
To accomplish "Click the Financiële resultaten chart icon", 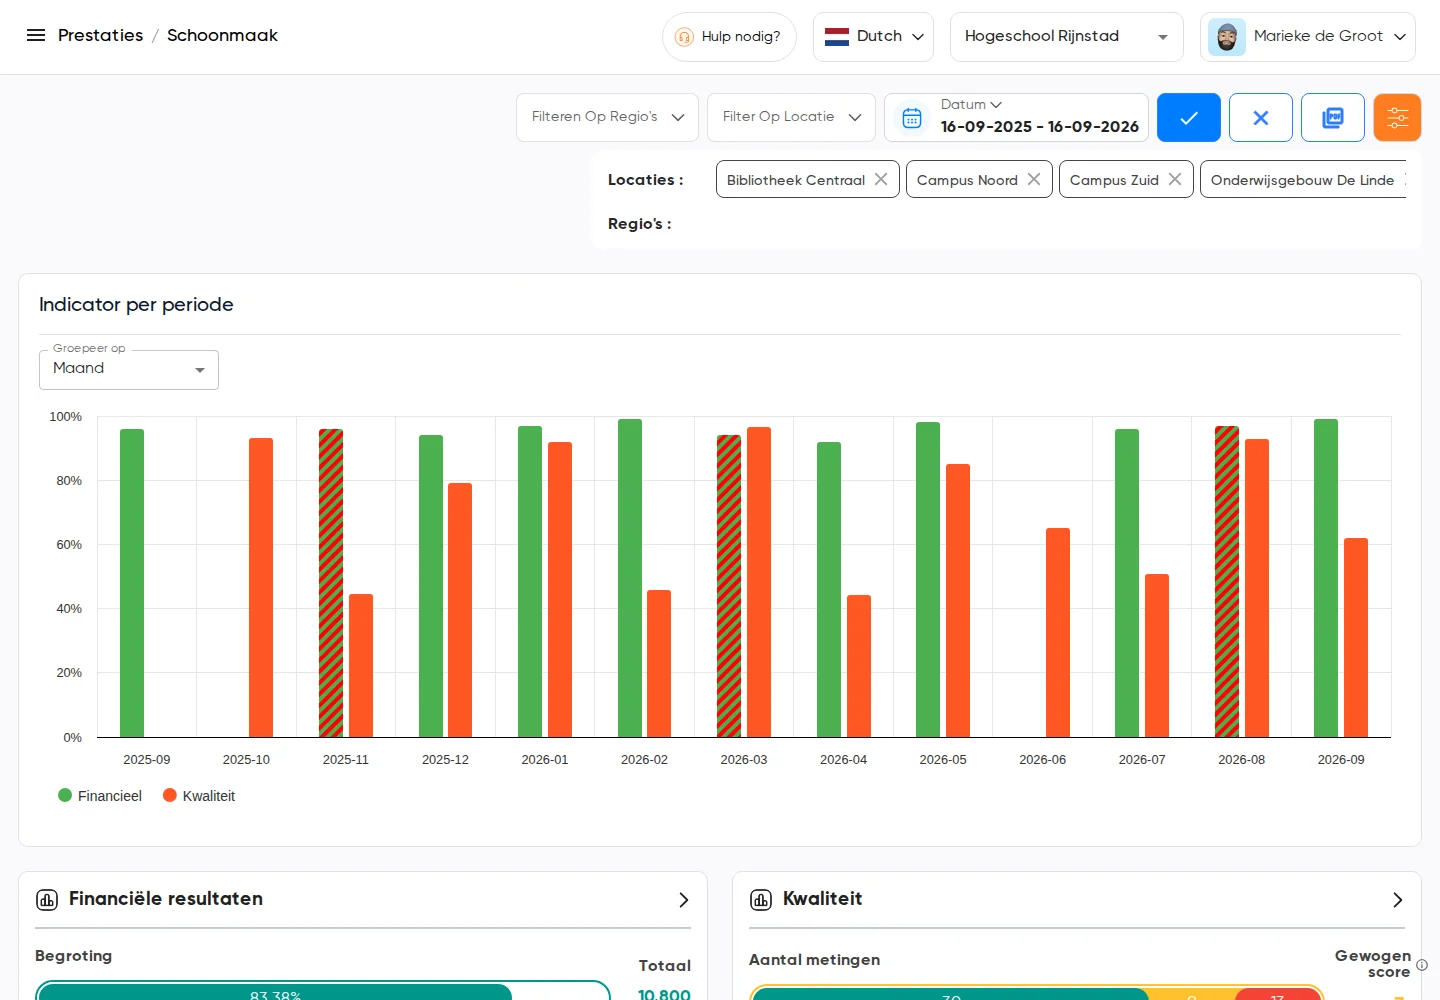I will (x=47, y=900).
